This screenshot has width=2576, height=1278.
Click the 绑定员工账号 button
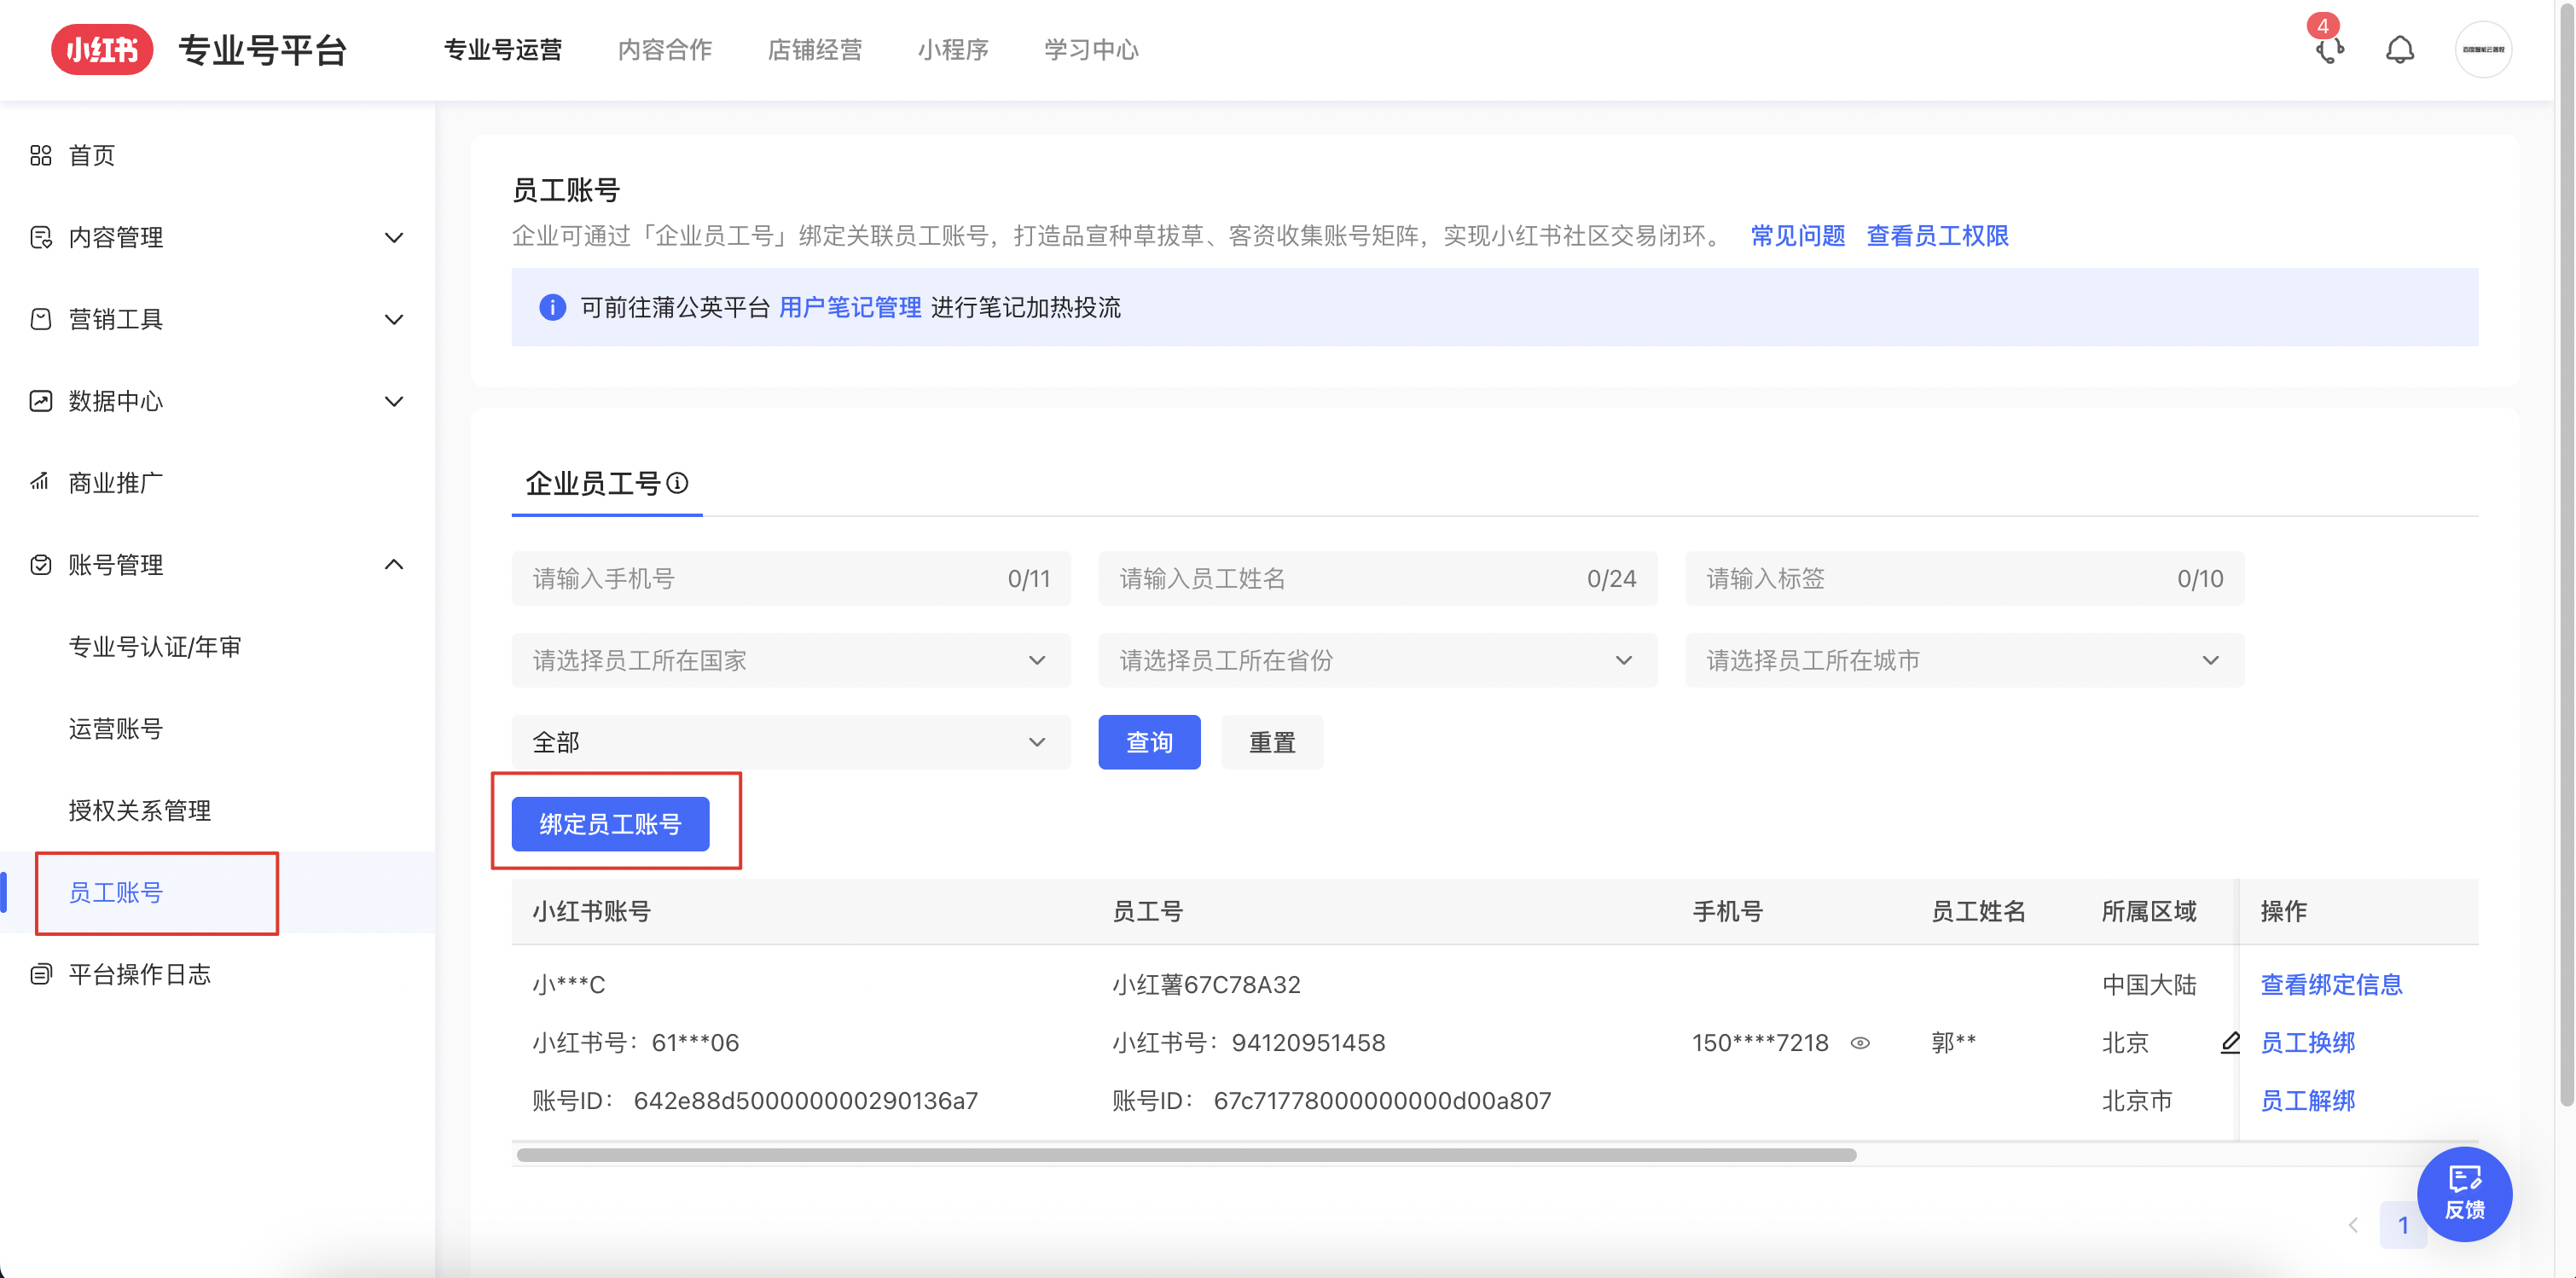tap(610, 824)
